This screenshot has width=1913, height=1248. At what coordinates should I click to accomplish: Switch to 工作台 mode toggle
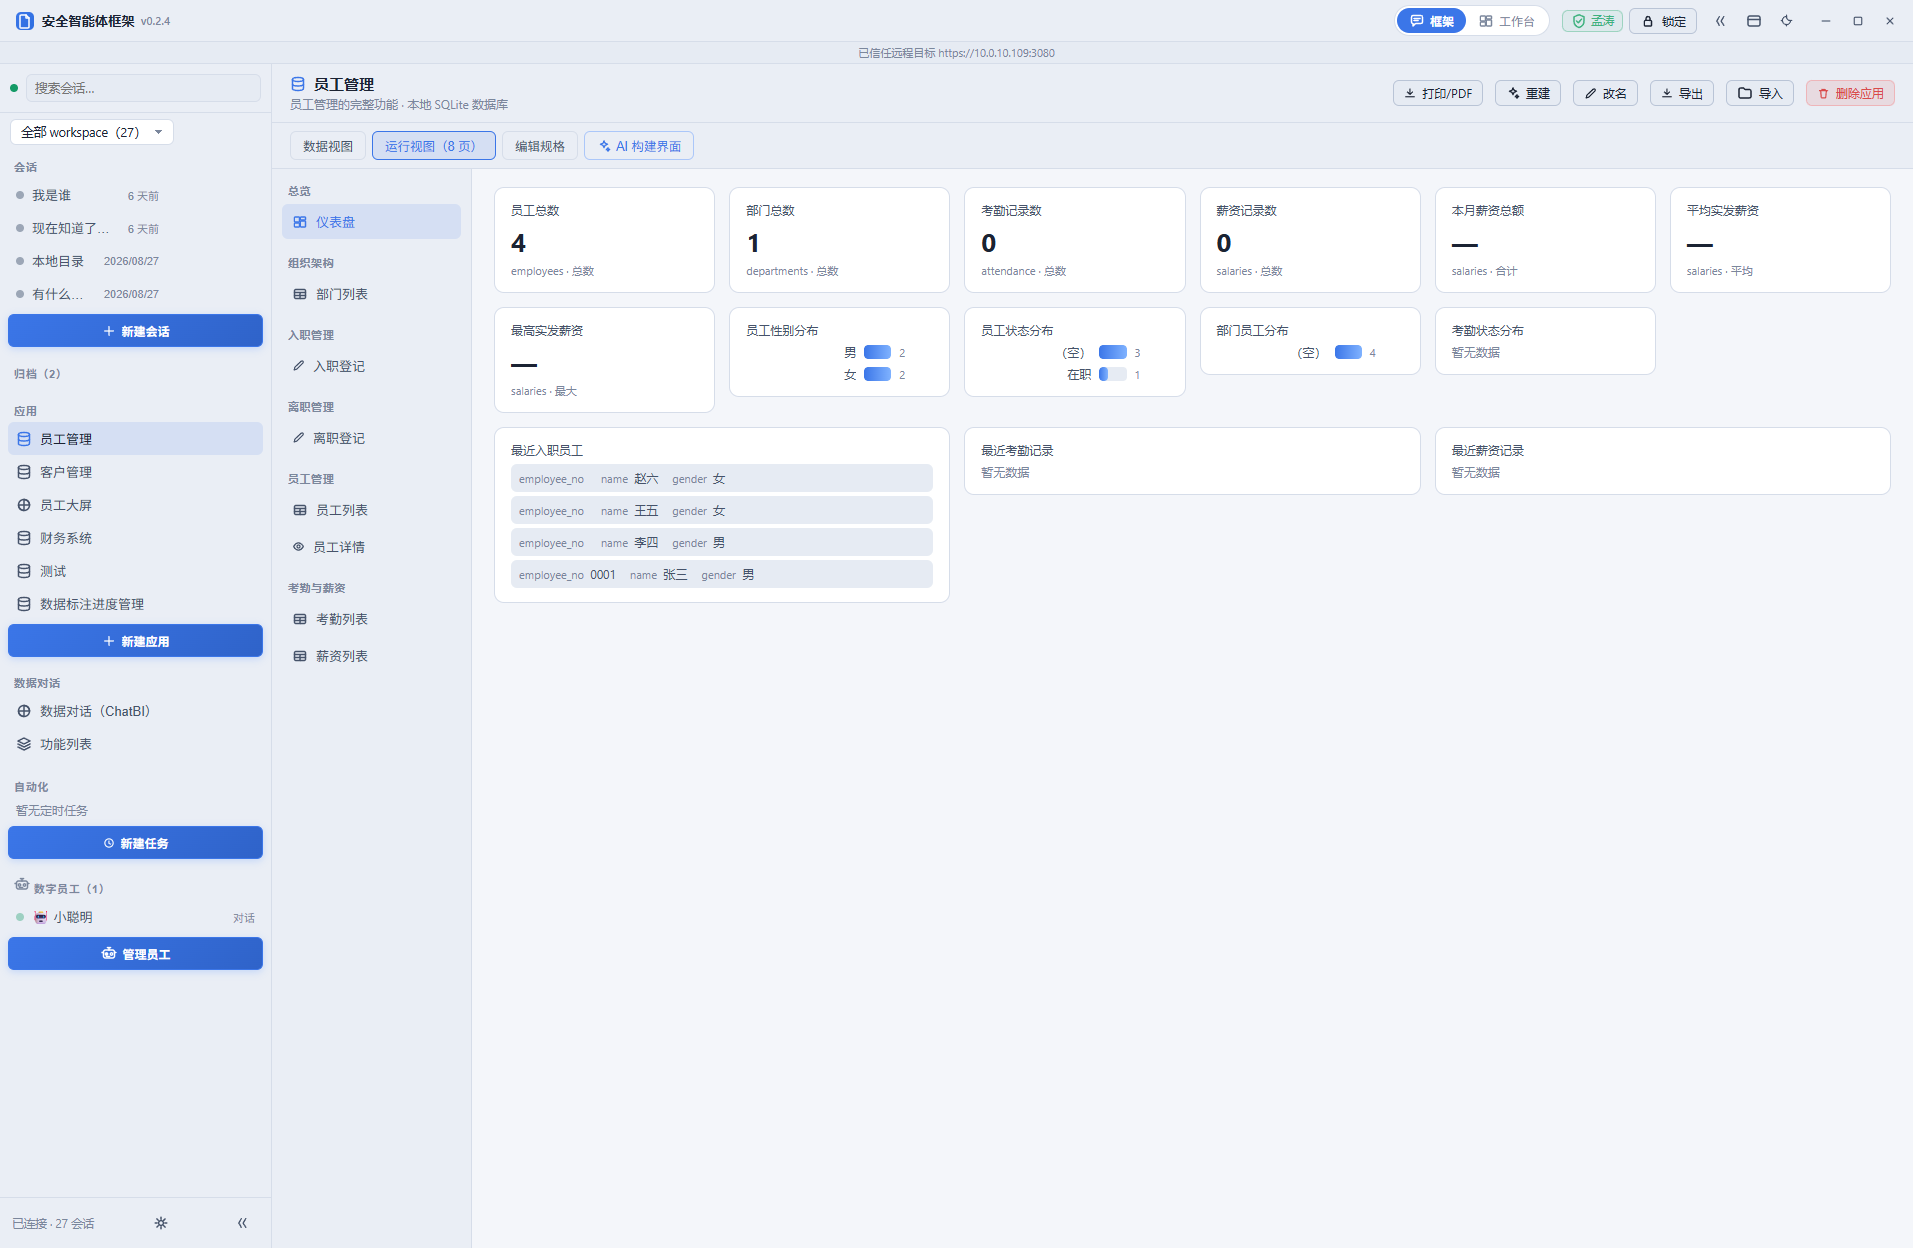click(x=1506, y=21)
